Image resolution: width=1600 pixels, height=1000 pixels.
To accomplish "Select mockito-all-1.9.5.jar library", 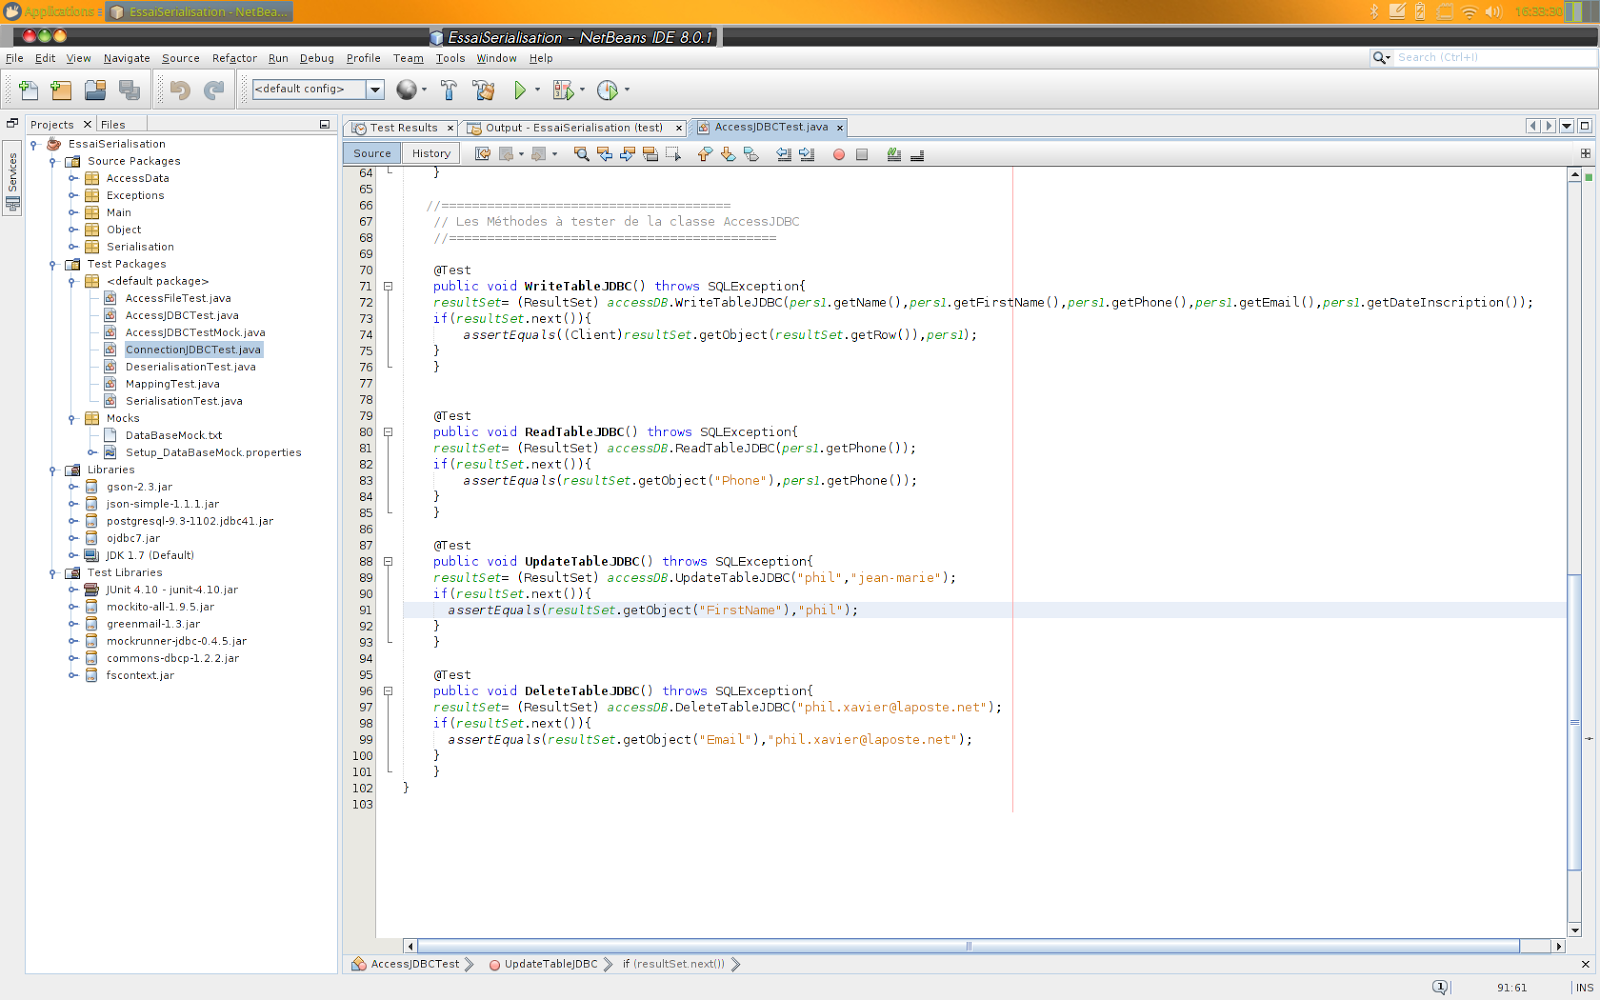I will [160, 607].
